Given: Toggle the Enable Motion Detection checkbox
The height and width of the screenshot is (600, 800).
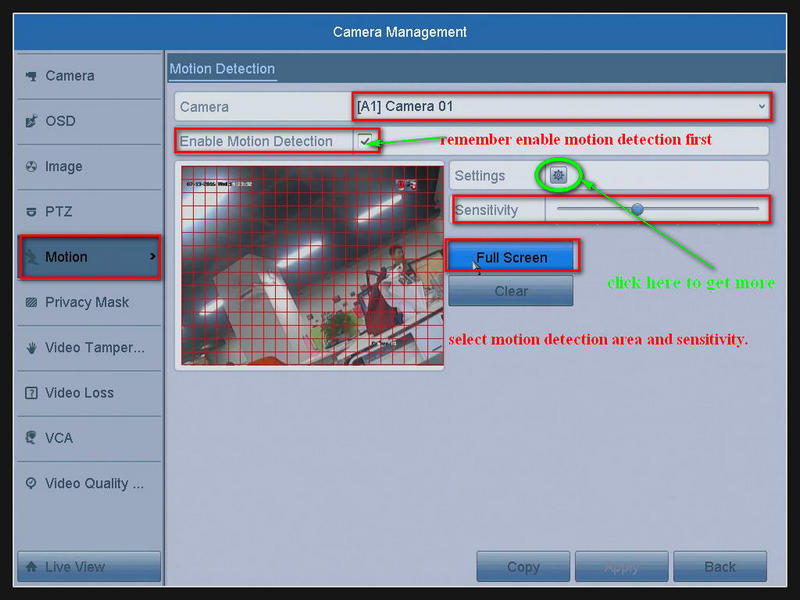Looking at the screenshot, I should pos(365,141).
